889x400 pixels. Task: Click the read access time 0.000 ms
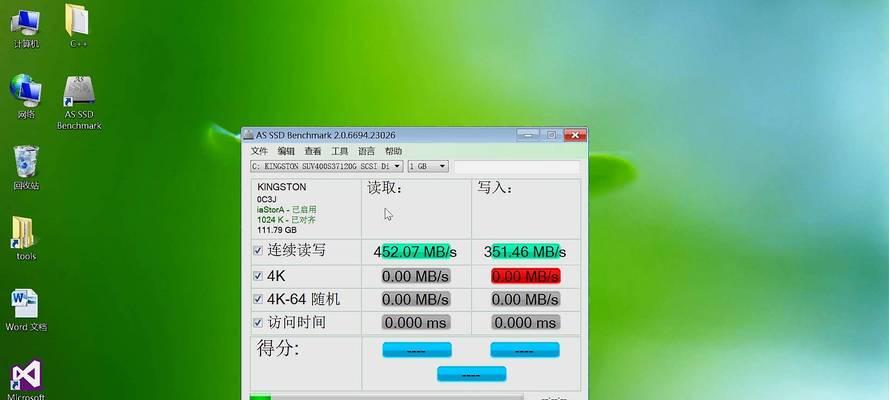pyautogui.click(x=416, y=322)
